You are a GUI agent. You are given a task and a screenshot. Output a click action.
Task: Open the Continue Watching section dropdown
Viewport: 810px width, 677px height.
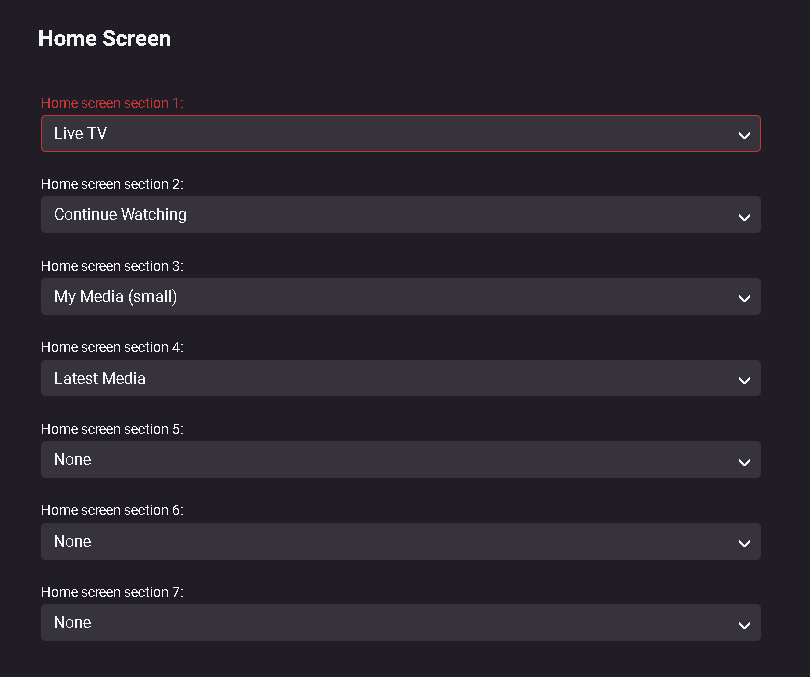point(400,215)
